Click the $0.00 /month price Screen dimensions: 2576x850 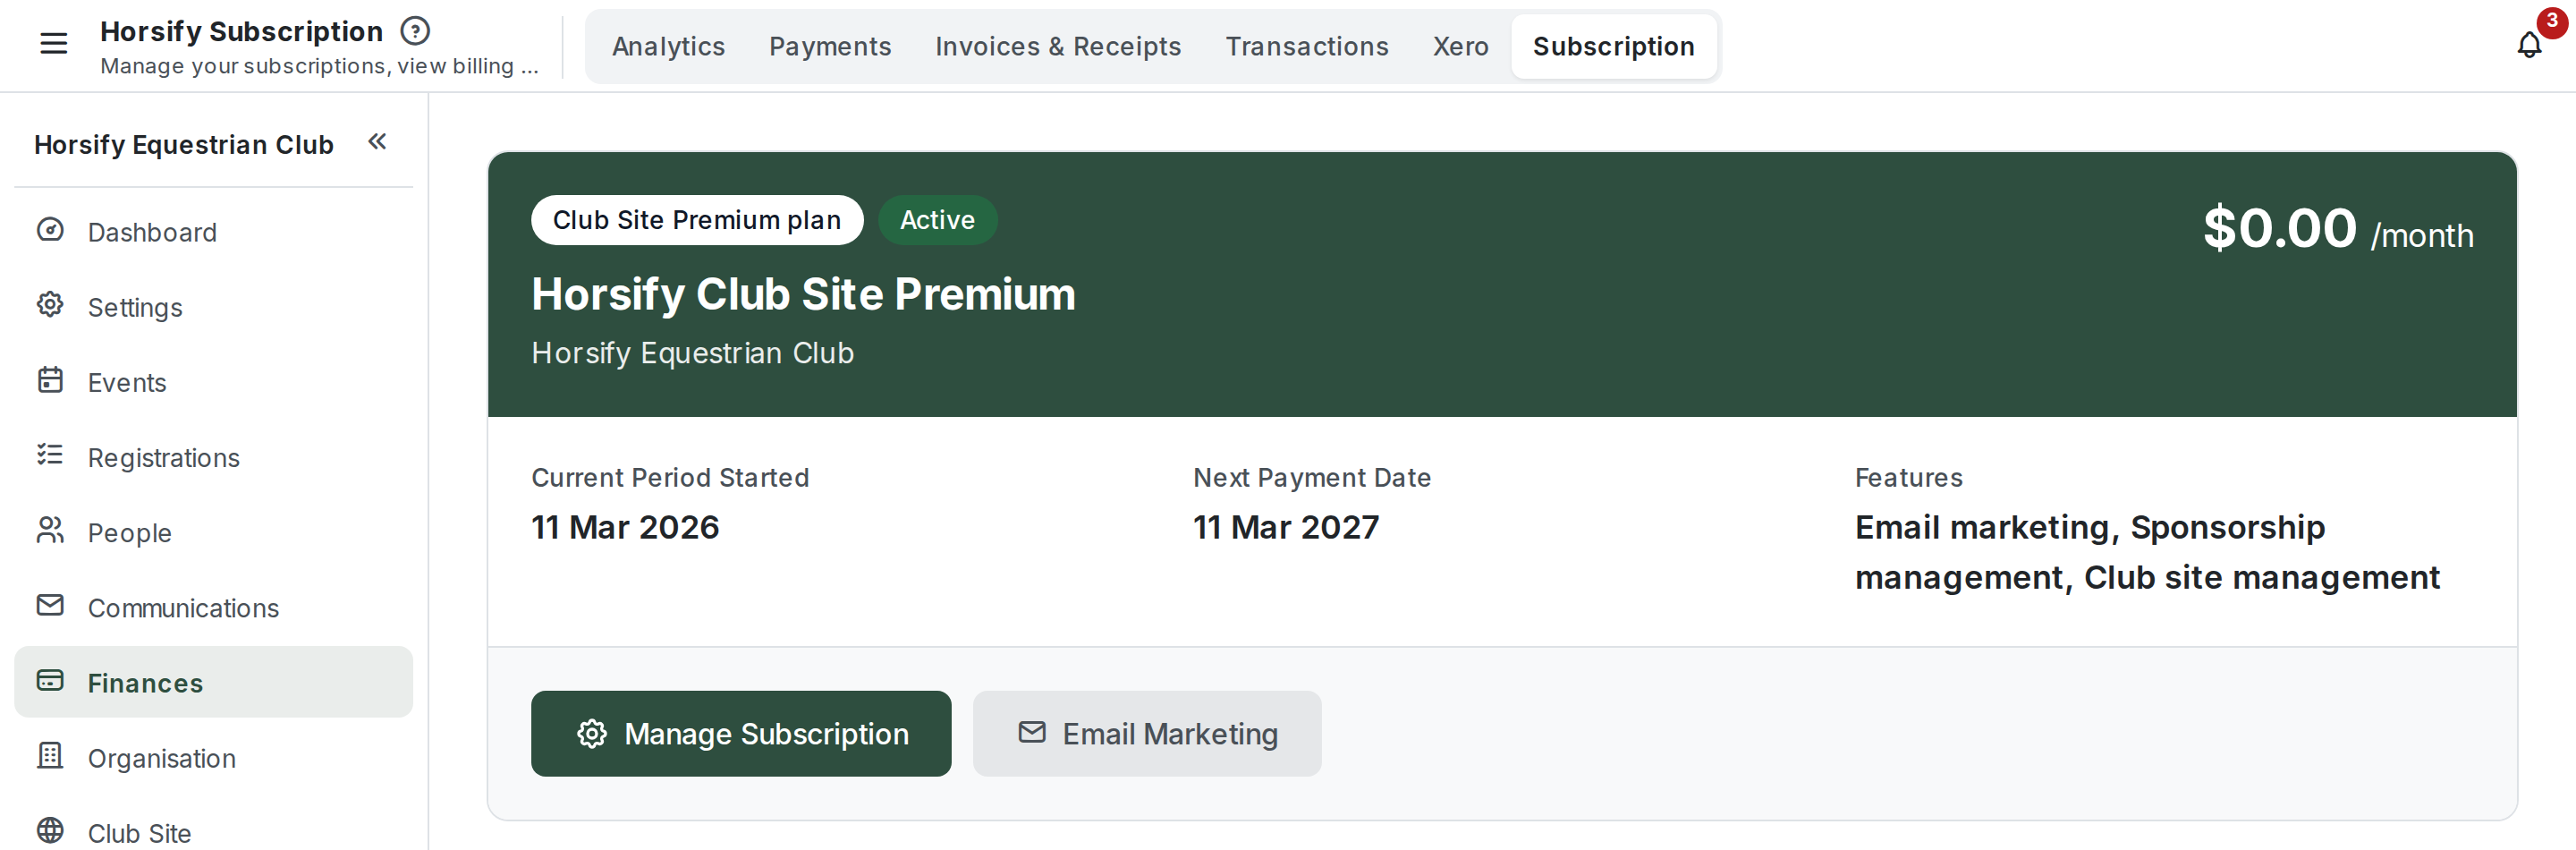tap(2338, 229)
